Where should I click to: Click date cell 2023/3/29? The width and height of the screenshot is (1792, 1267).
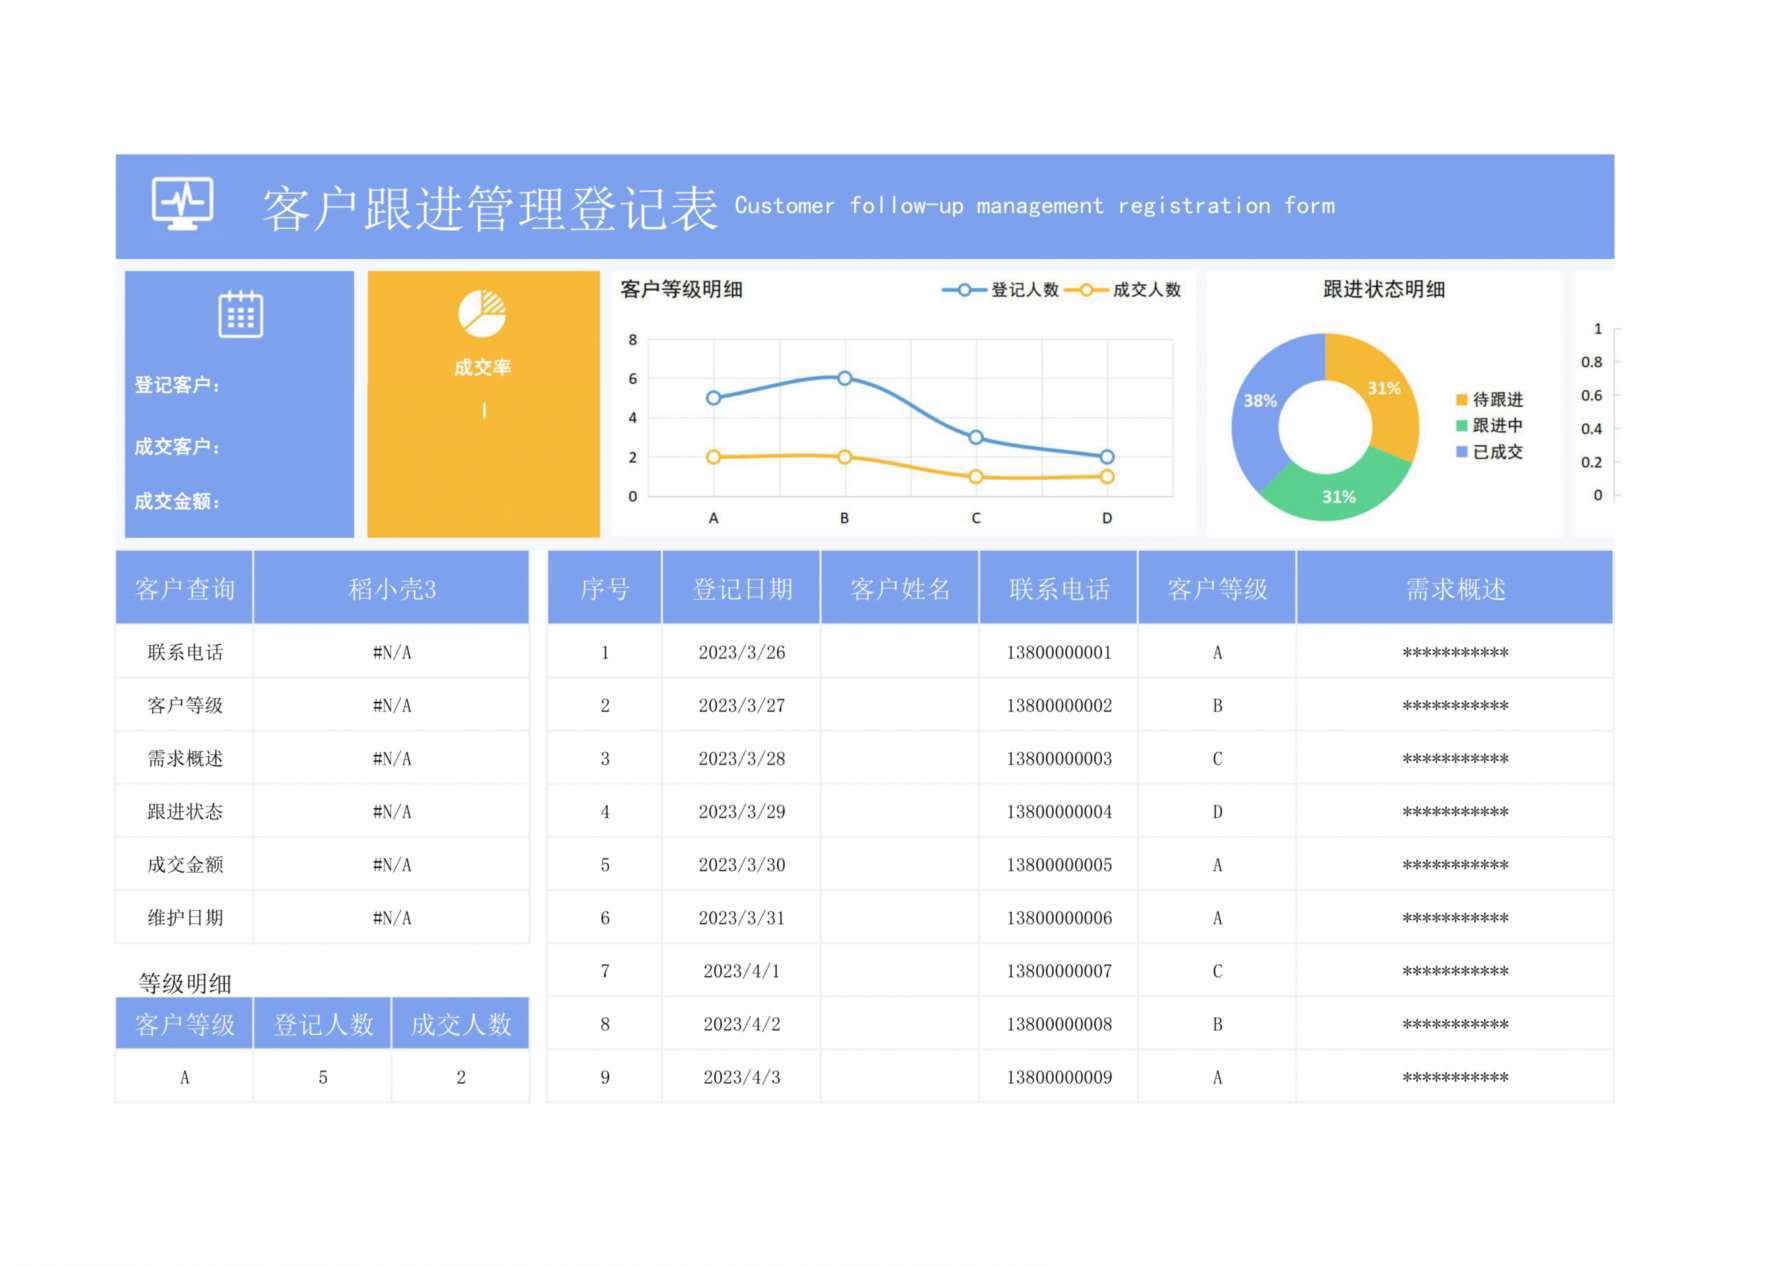[x=742, y=811]
